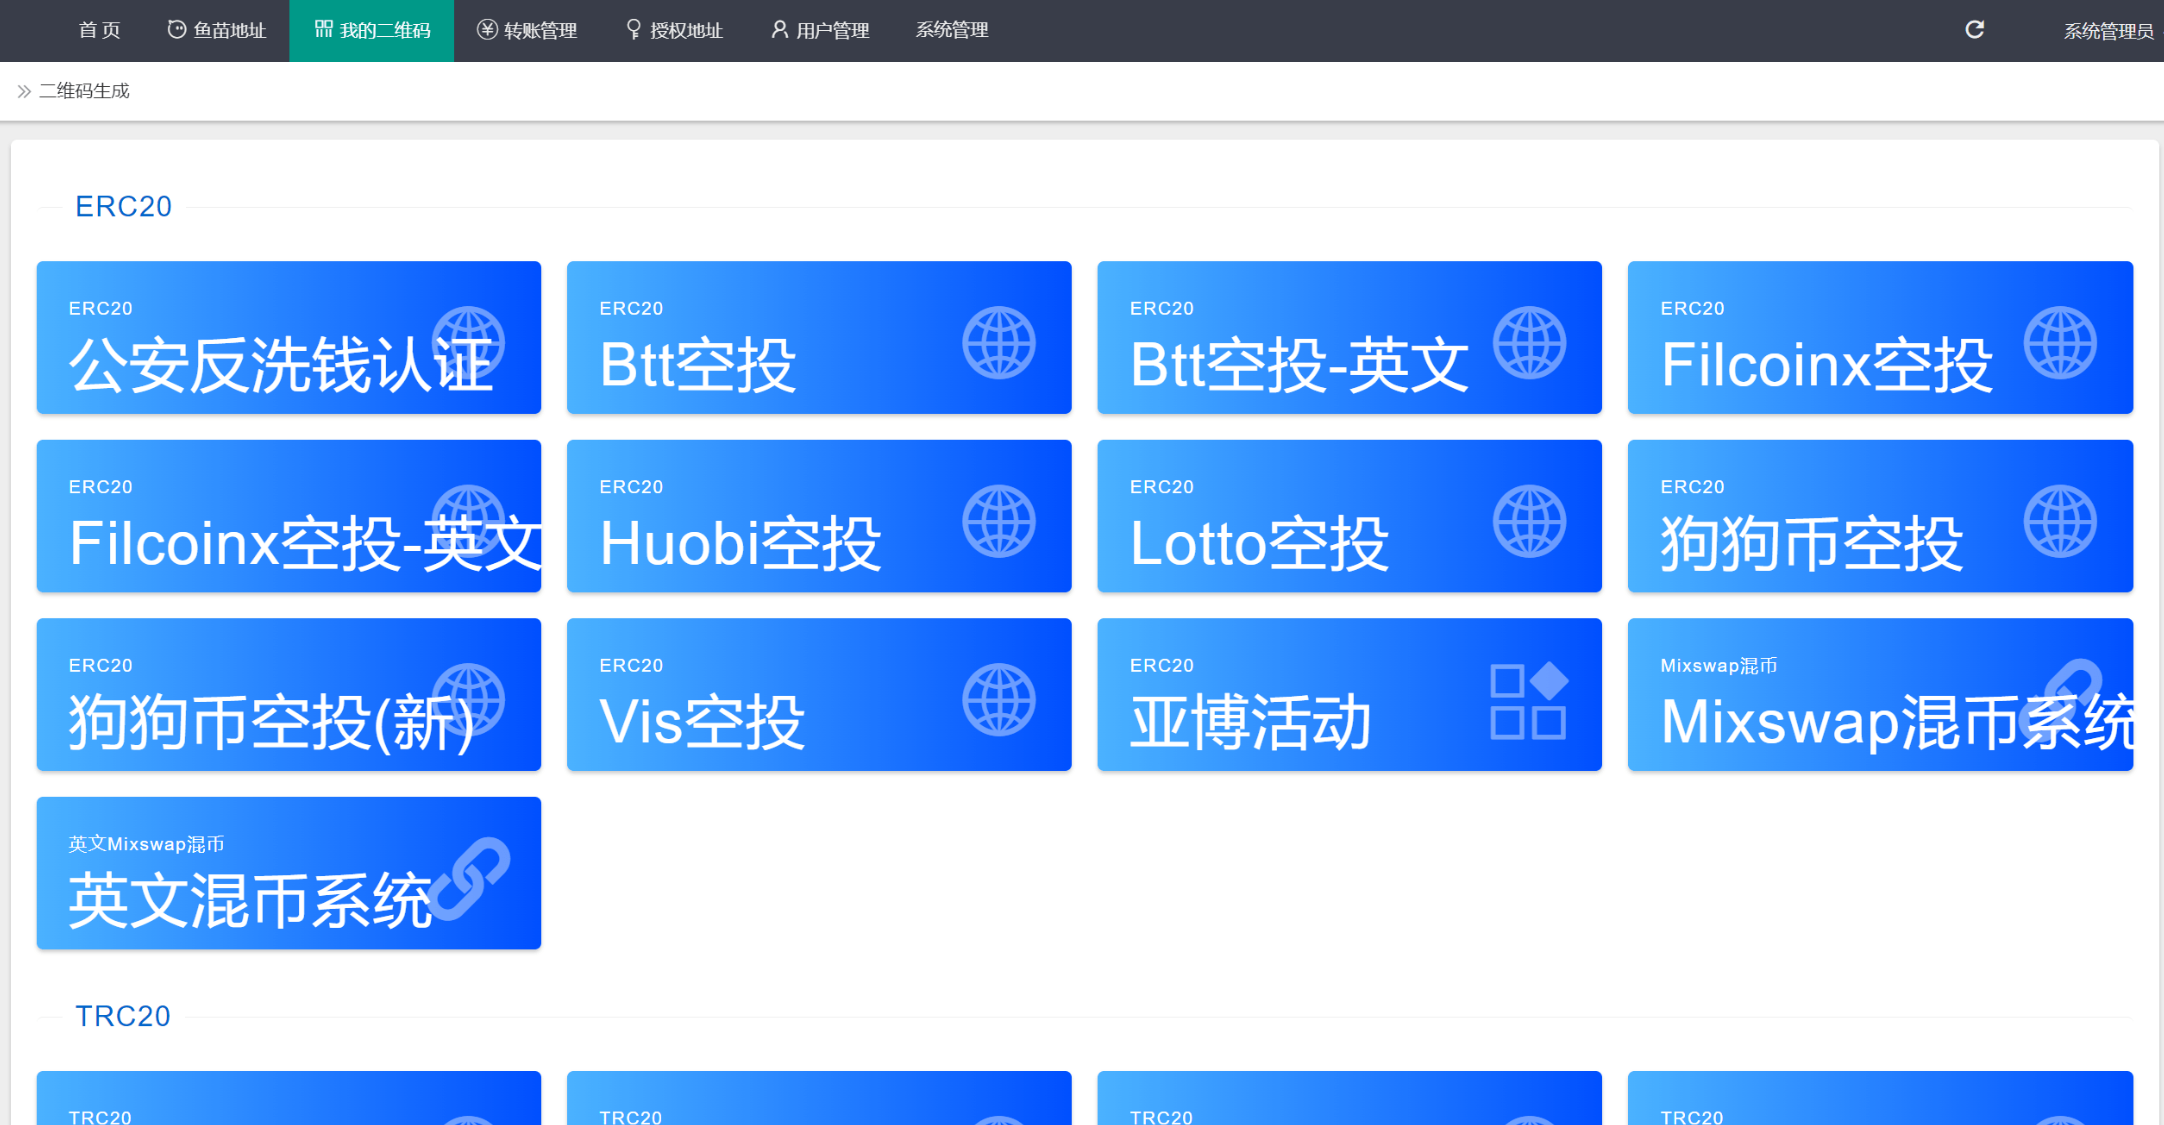2164x1125 pixels.
Task: Open the 公安反洗钱认证 card
Action: [x=289, y=337]
